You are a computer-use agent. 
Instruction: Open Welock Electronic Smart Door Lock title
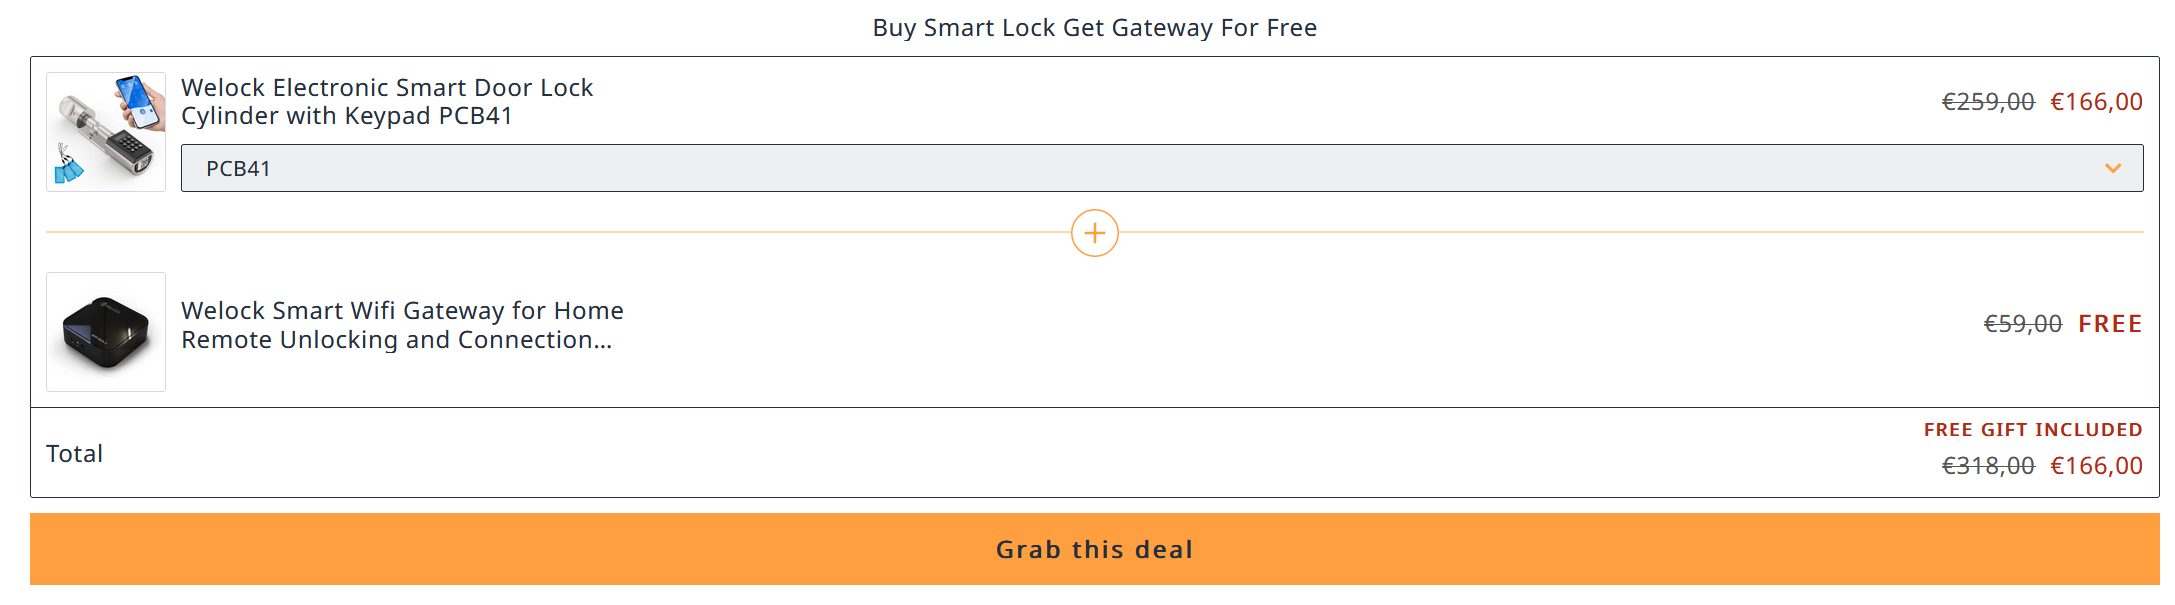click(x=387, y=101)
